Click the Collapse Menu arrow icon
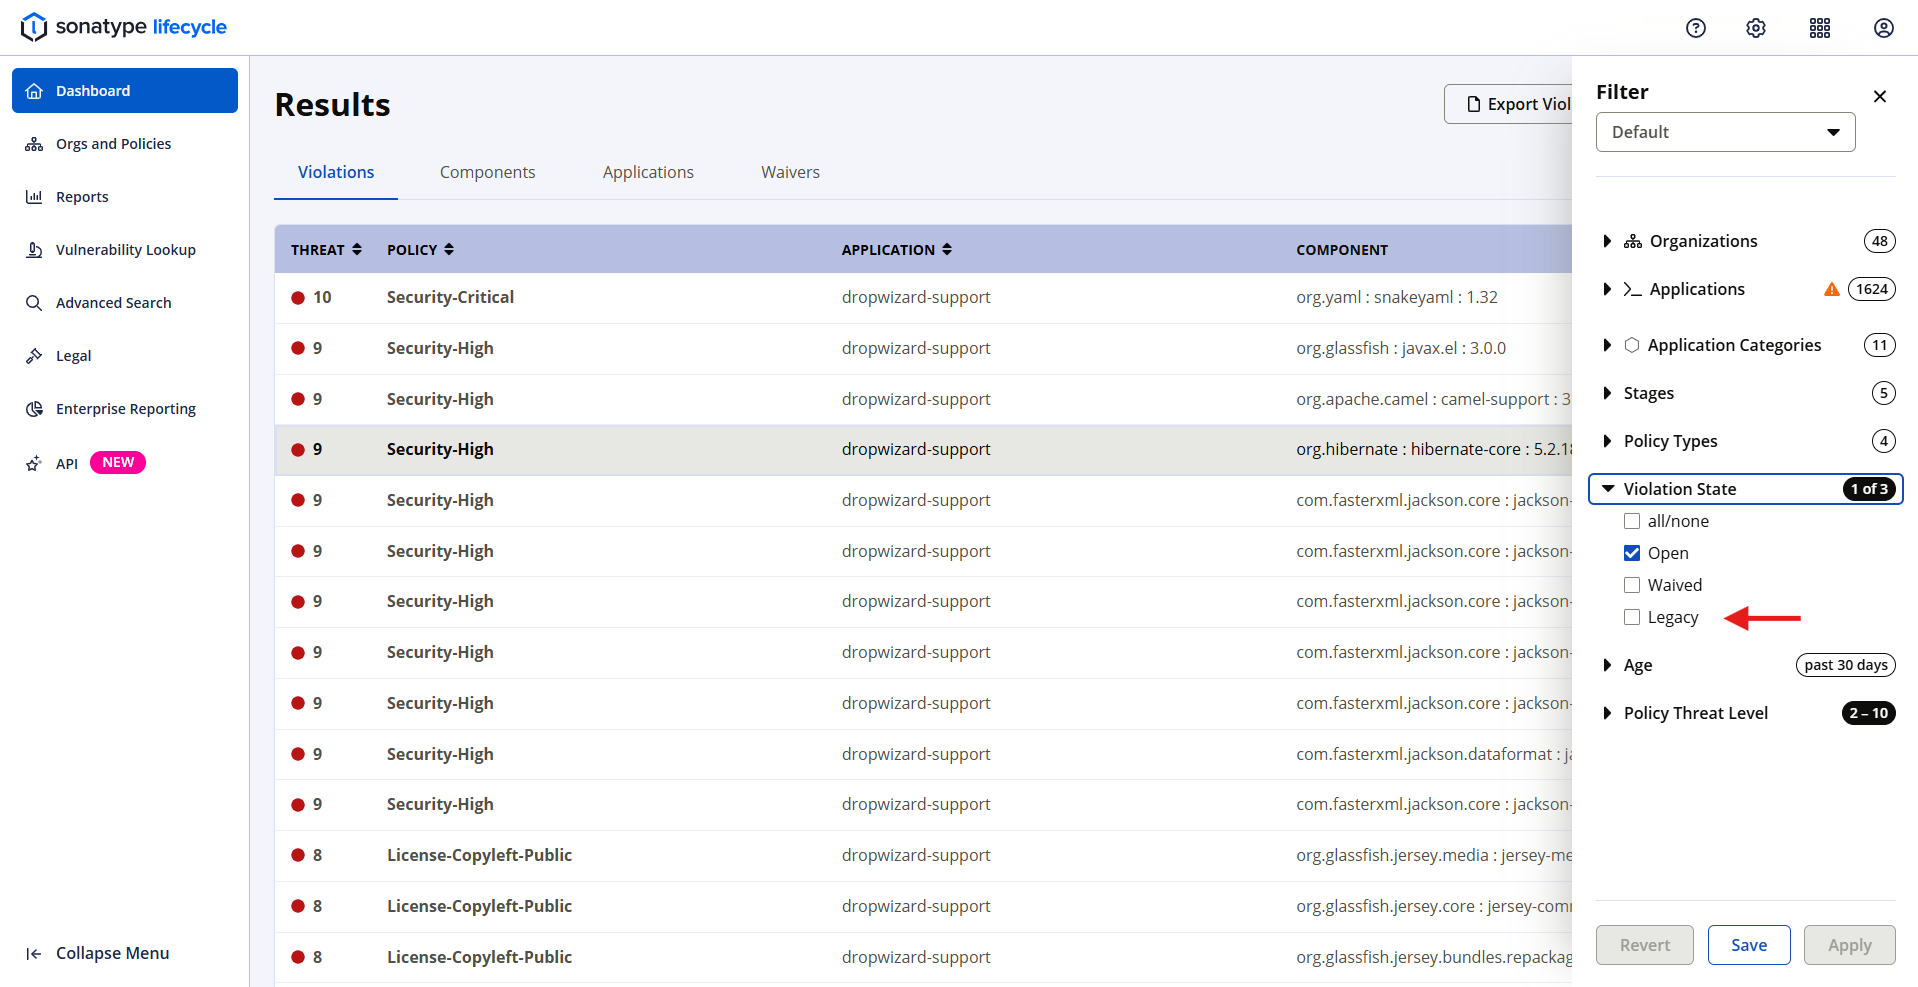Viewport: 1918px width, 987px height. 34,954
